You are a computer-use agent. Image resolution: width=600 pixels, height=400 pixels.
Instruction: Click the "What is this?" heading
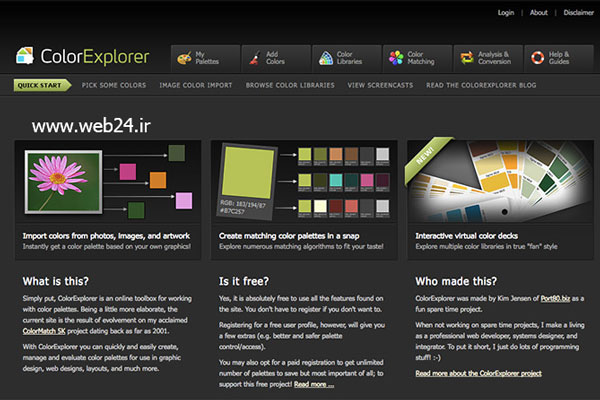[x=55, y=281]
